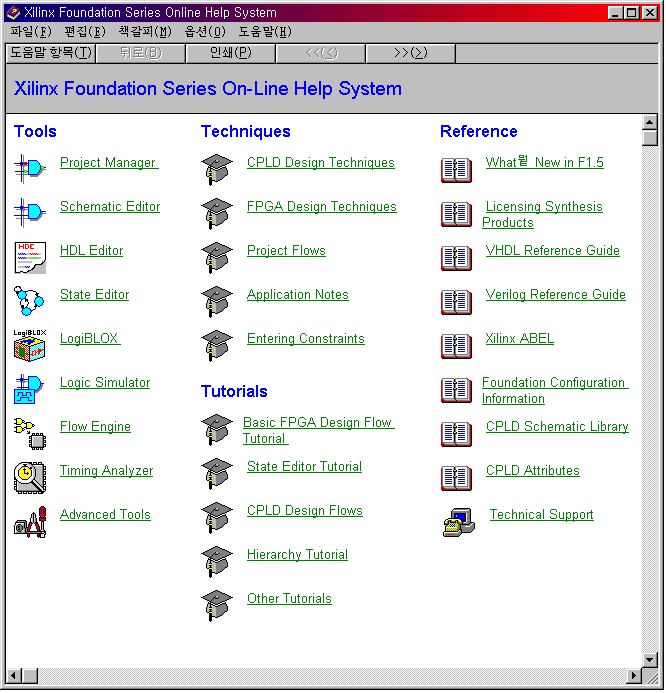This screenshot has height=693, width=666.
Task: Open the Logic Simulator link
Action: pos(105,383)
